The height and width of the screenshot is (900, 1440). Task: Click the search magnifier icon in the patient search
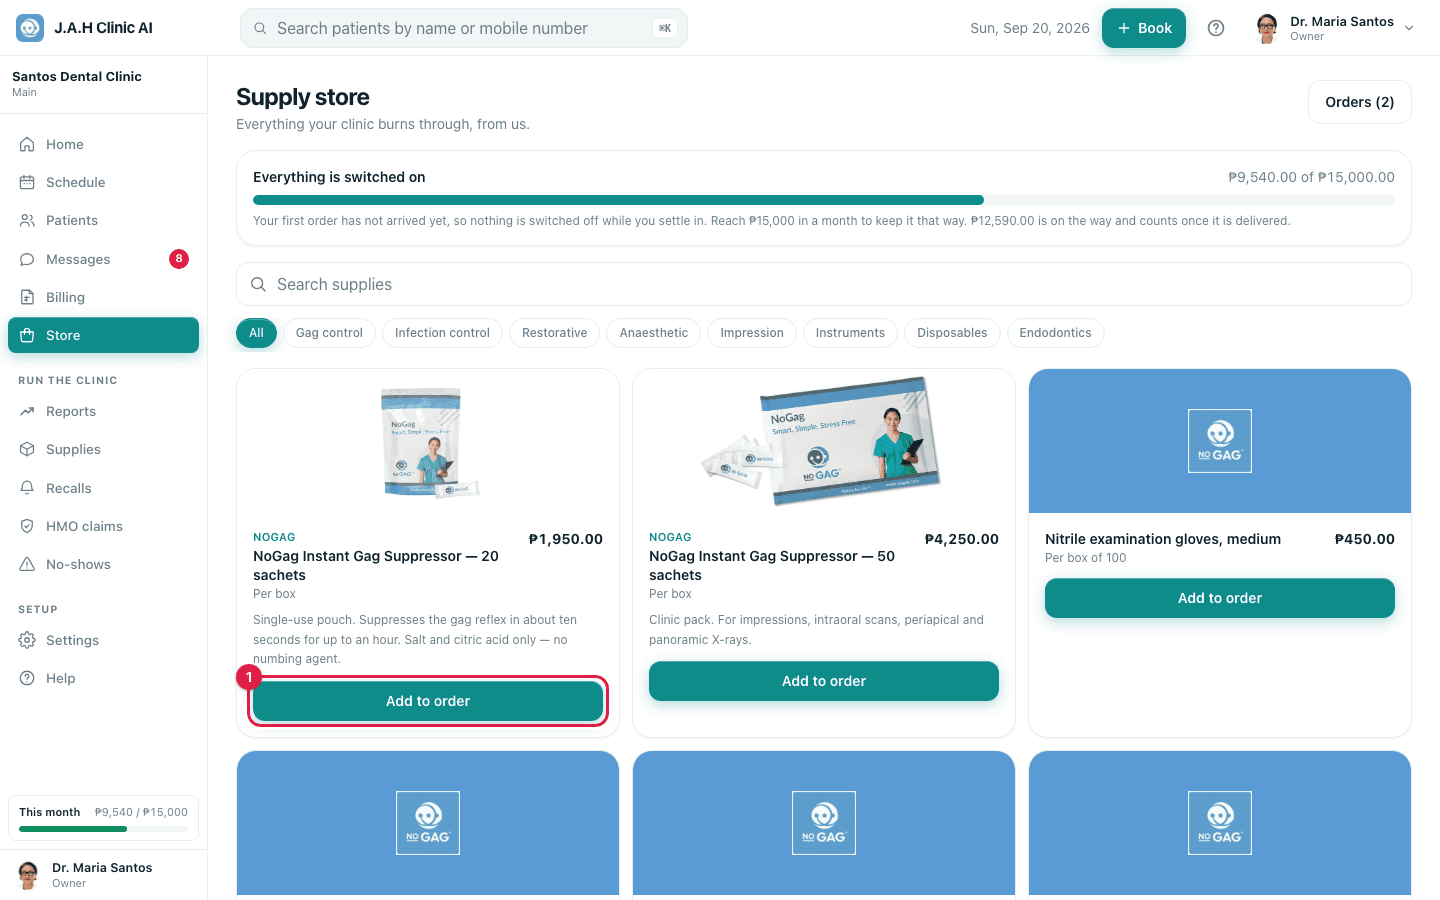(260, 29)
